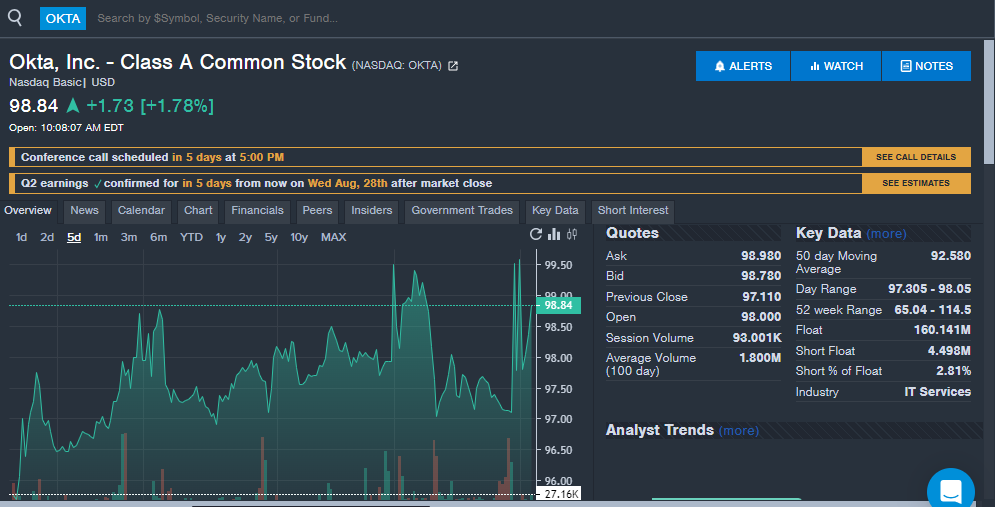This screenshot has width=995, height=507.
Task: Open the Financials tab
Action: [x=257, y=211]
